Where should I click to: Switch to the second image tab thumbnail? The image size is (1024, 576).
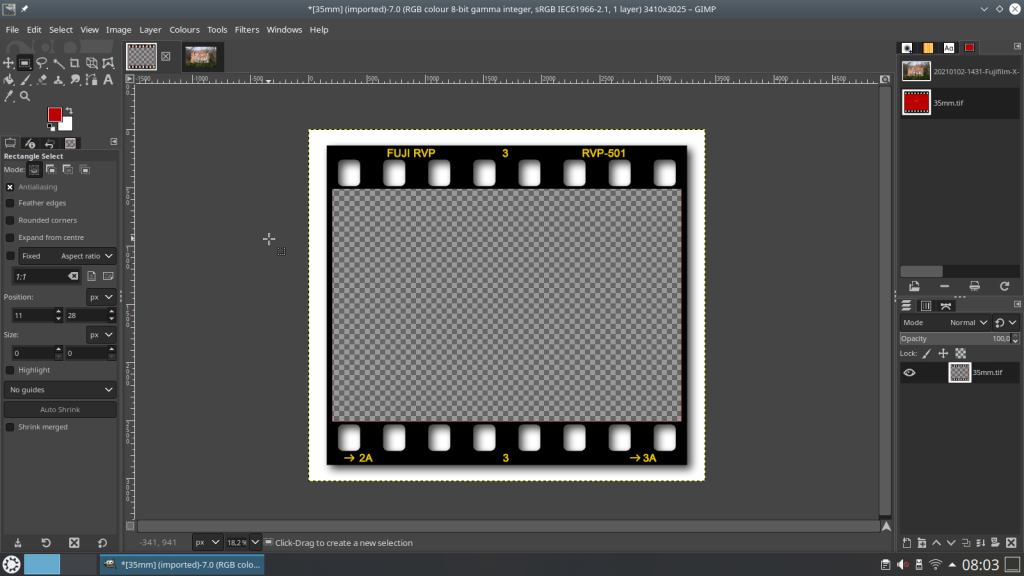(201, 57)
